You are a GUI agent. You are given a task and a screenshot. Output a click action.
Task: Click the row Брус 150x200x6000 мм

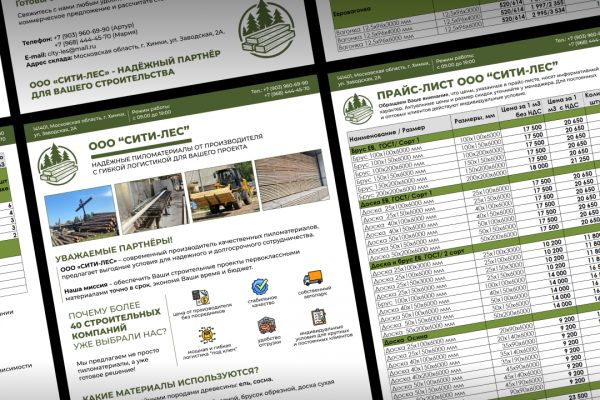pyautogui.click(x=393, y=183)
